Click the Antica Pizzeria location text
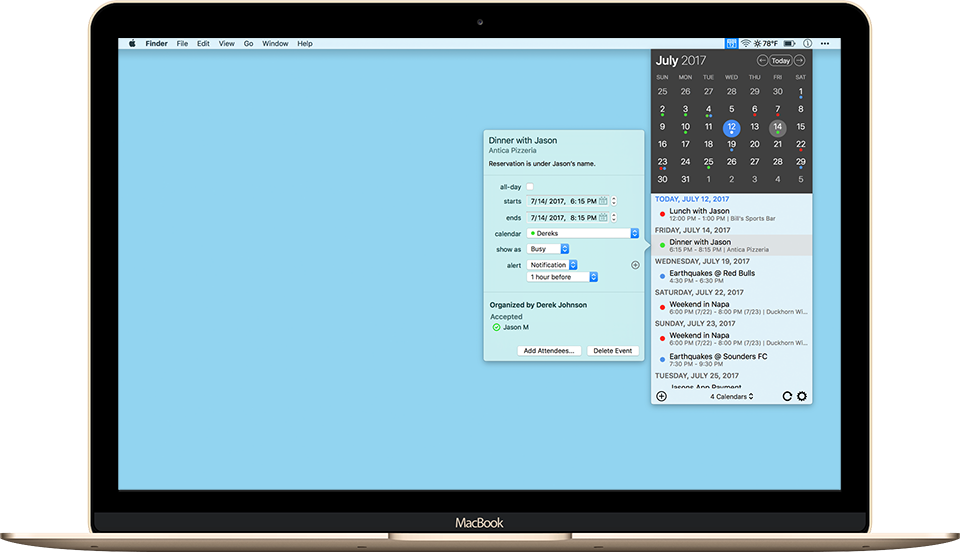960x552 pixels. (x=512, y=151)
